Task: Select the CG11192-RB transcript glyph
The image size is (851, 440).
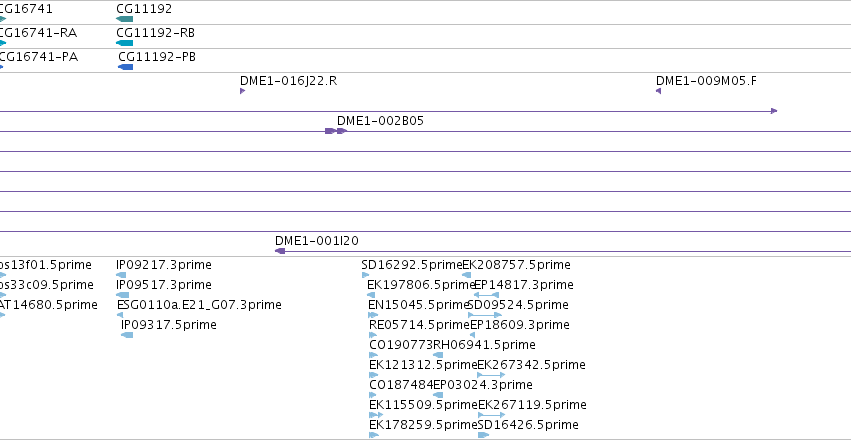Action: click(x=124, y=43)
